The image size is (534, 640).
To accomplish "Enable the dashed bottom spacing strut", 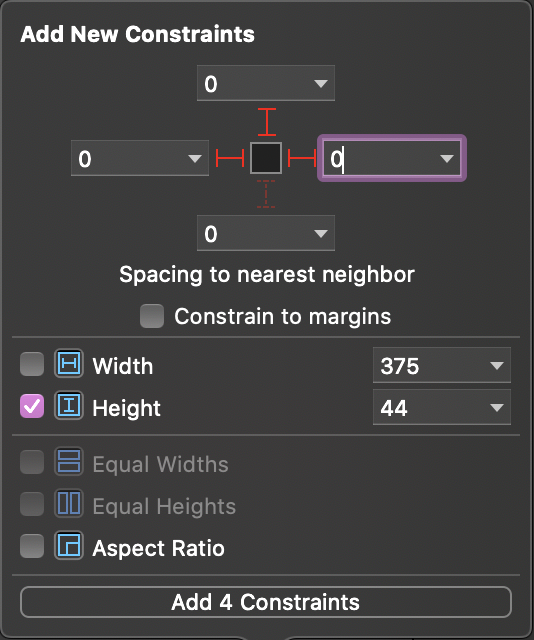I will click(x=266, y=194).
